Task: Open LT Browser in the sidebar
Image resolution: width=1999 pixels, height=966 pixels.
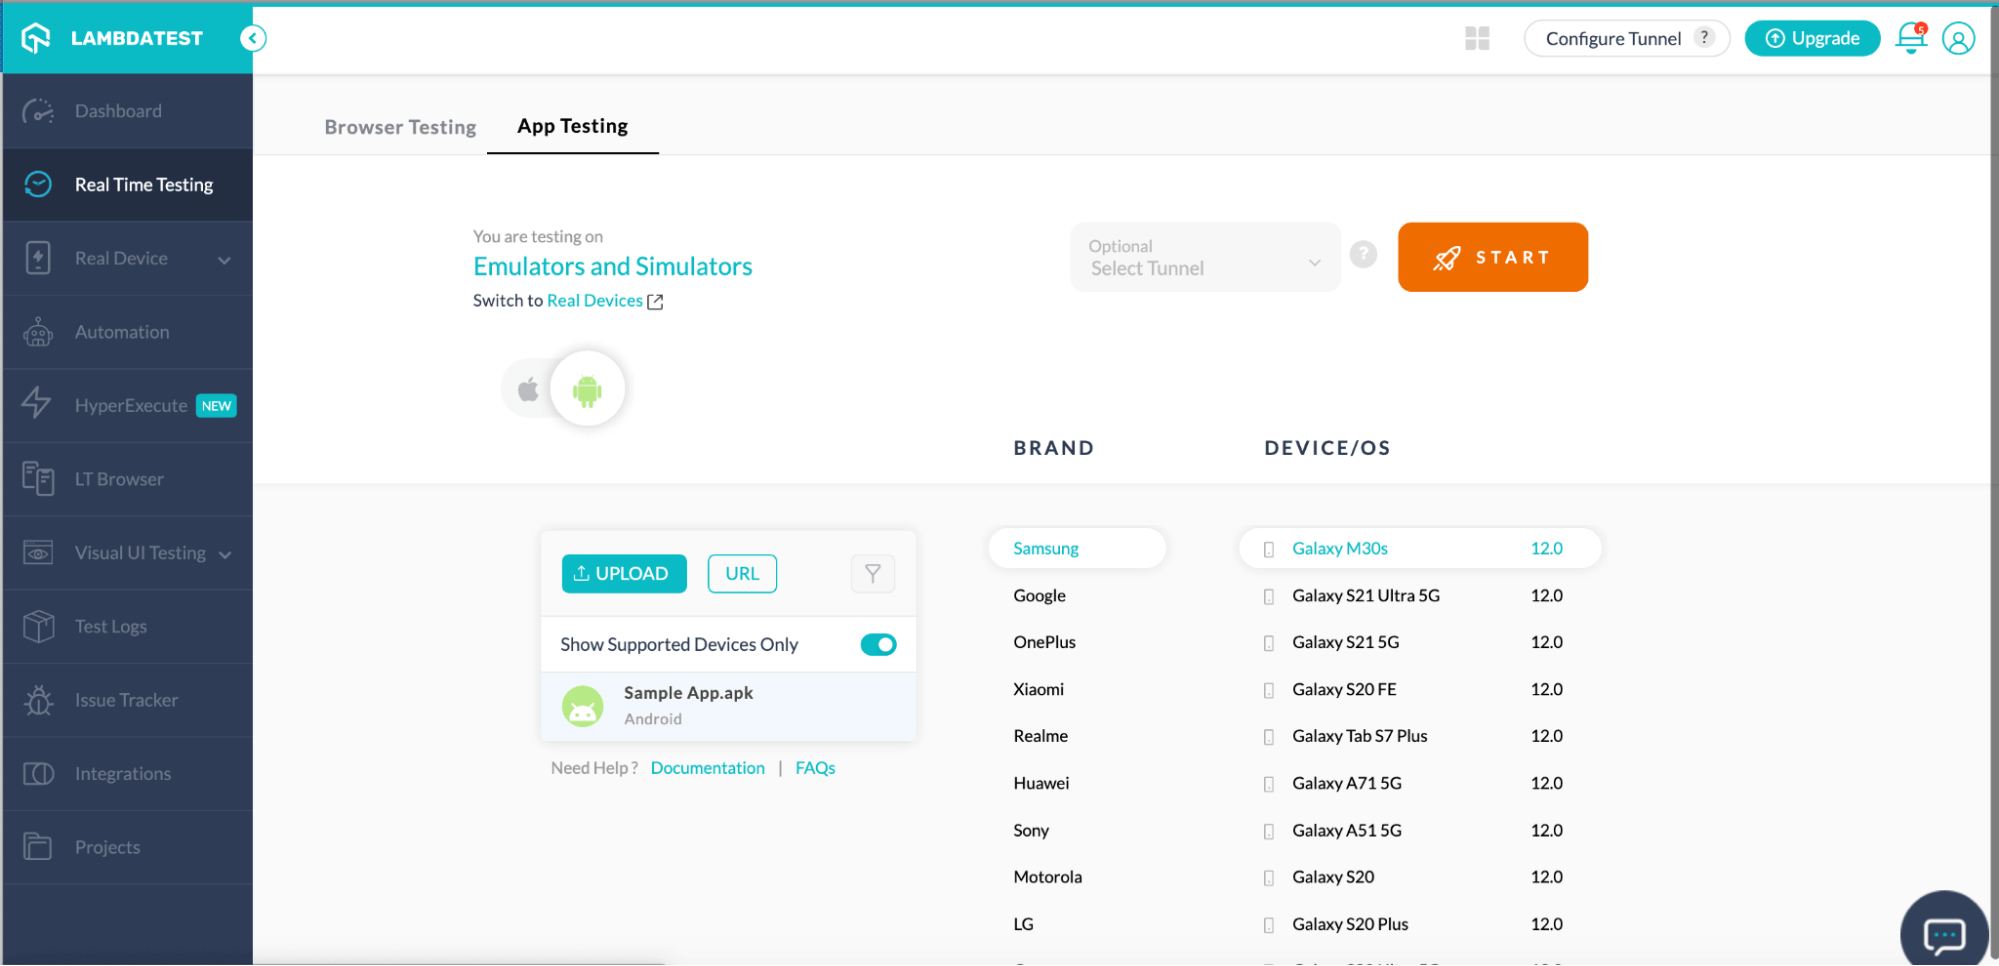Action: pos(118,478)
